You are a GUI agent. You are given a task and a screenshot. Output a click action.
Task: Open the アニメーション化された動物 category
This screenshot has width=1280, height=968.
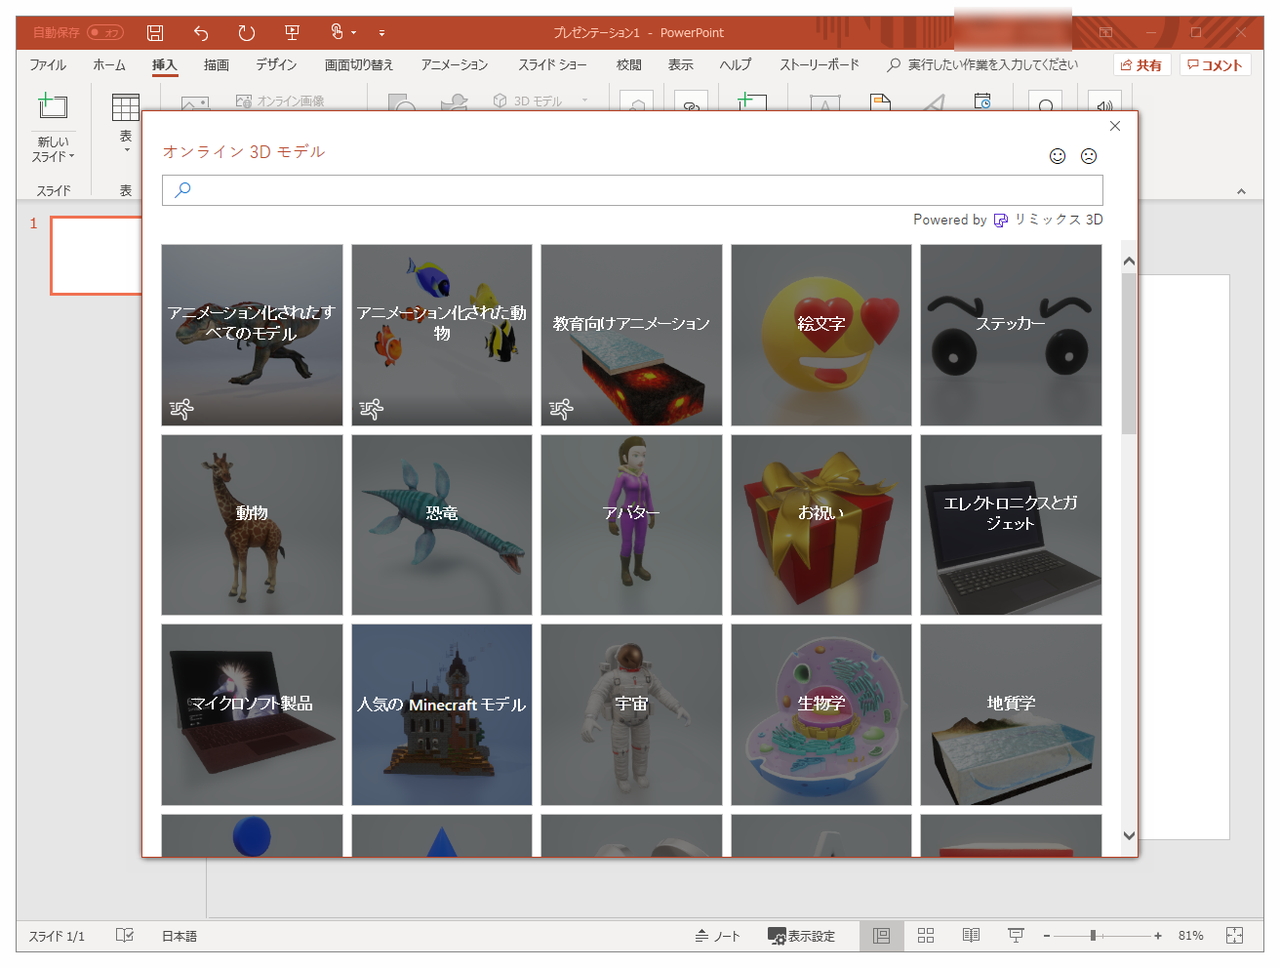pos(442,335)
